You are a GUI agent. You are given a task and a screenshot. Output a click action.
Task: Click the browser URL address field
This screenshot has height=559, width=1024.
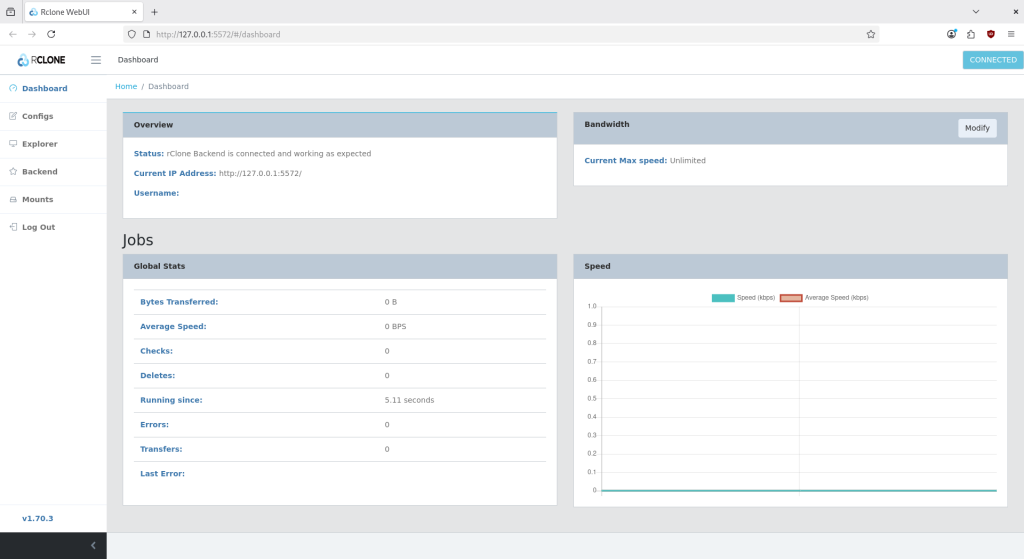(500, 34)
